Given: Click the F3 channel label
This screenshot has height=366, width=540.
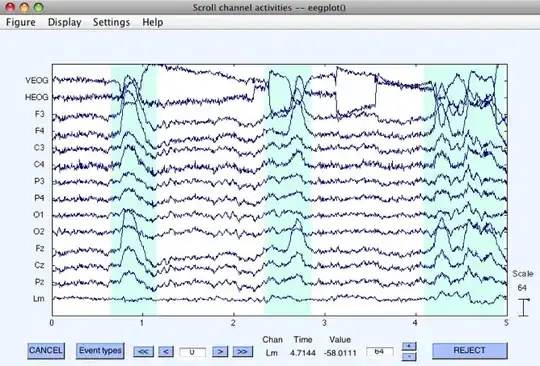Looking at the screenshot, I should (x=40, y=114).
